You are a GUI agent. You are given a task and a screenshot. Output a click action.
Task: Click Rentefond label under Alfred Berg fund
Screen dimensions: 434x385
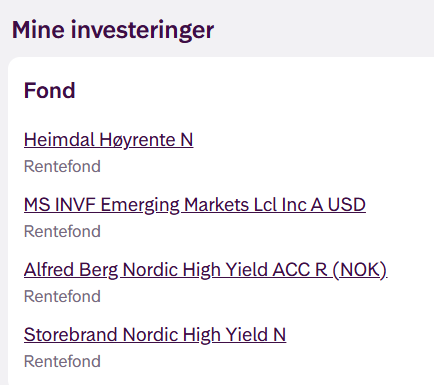click(x=62, y=296)
